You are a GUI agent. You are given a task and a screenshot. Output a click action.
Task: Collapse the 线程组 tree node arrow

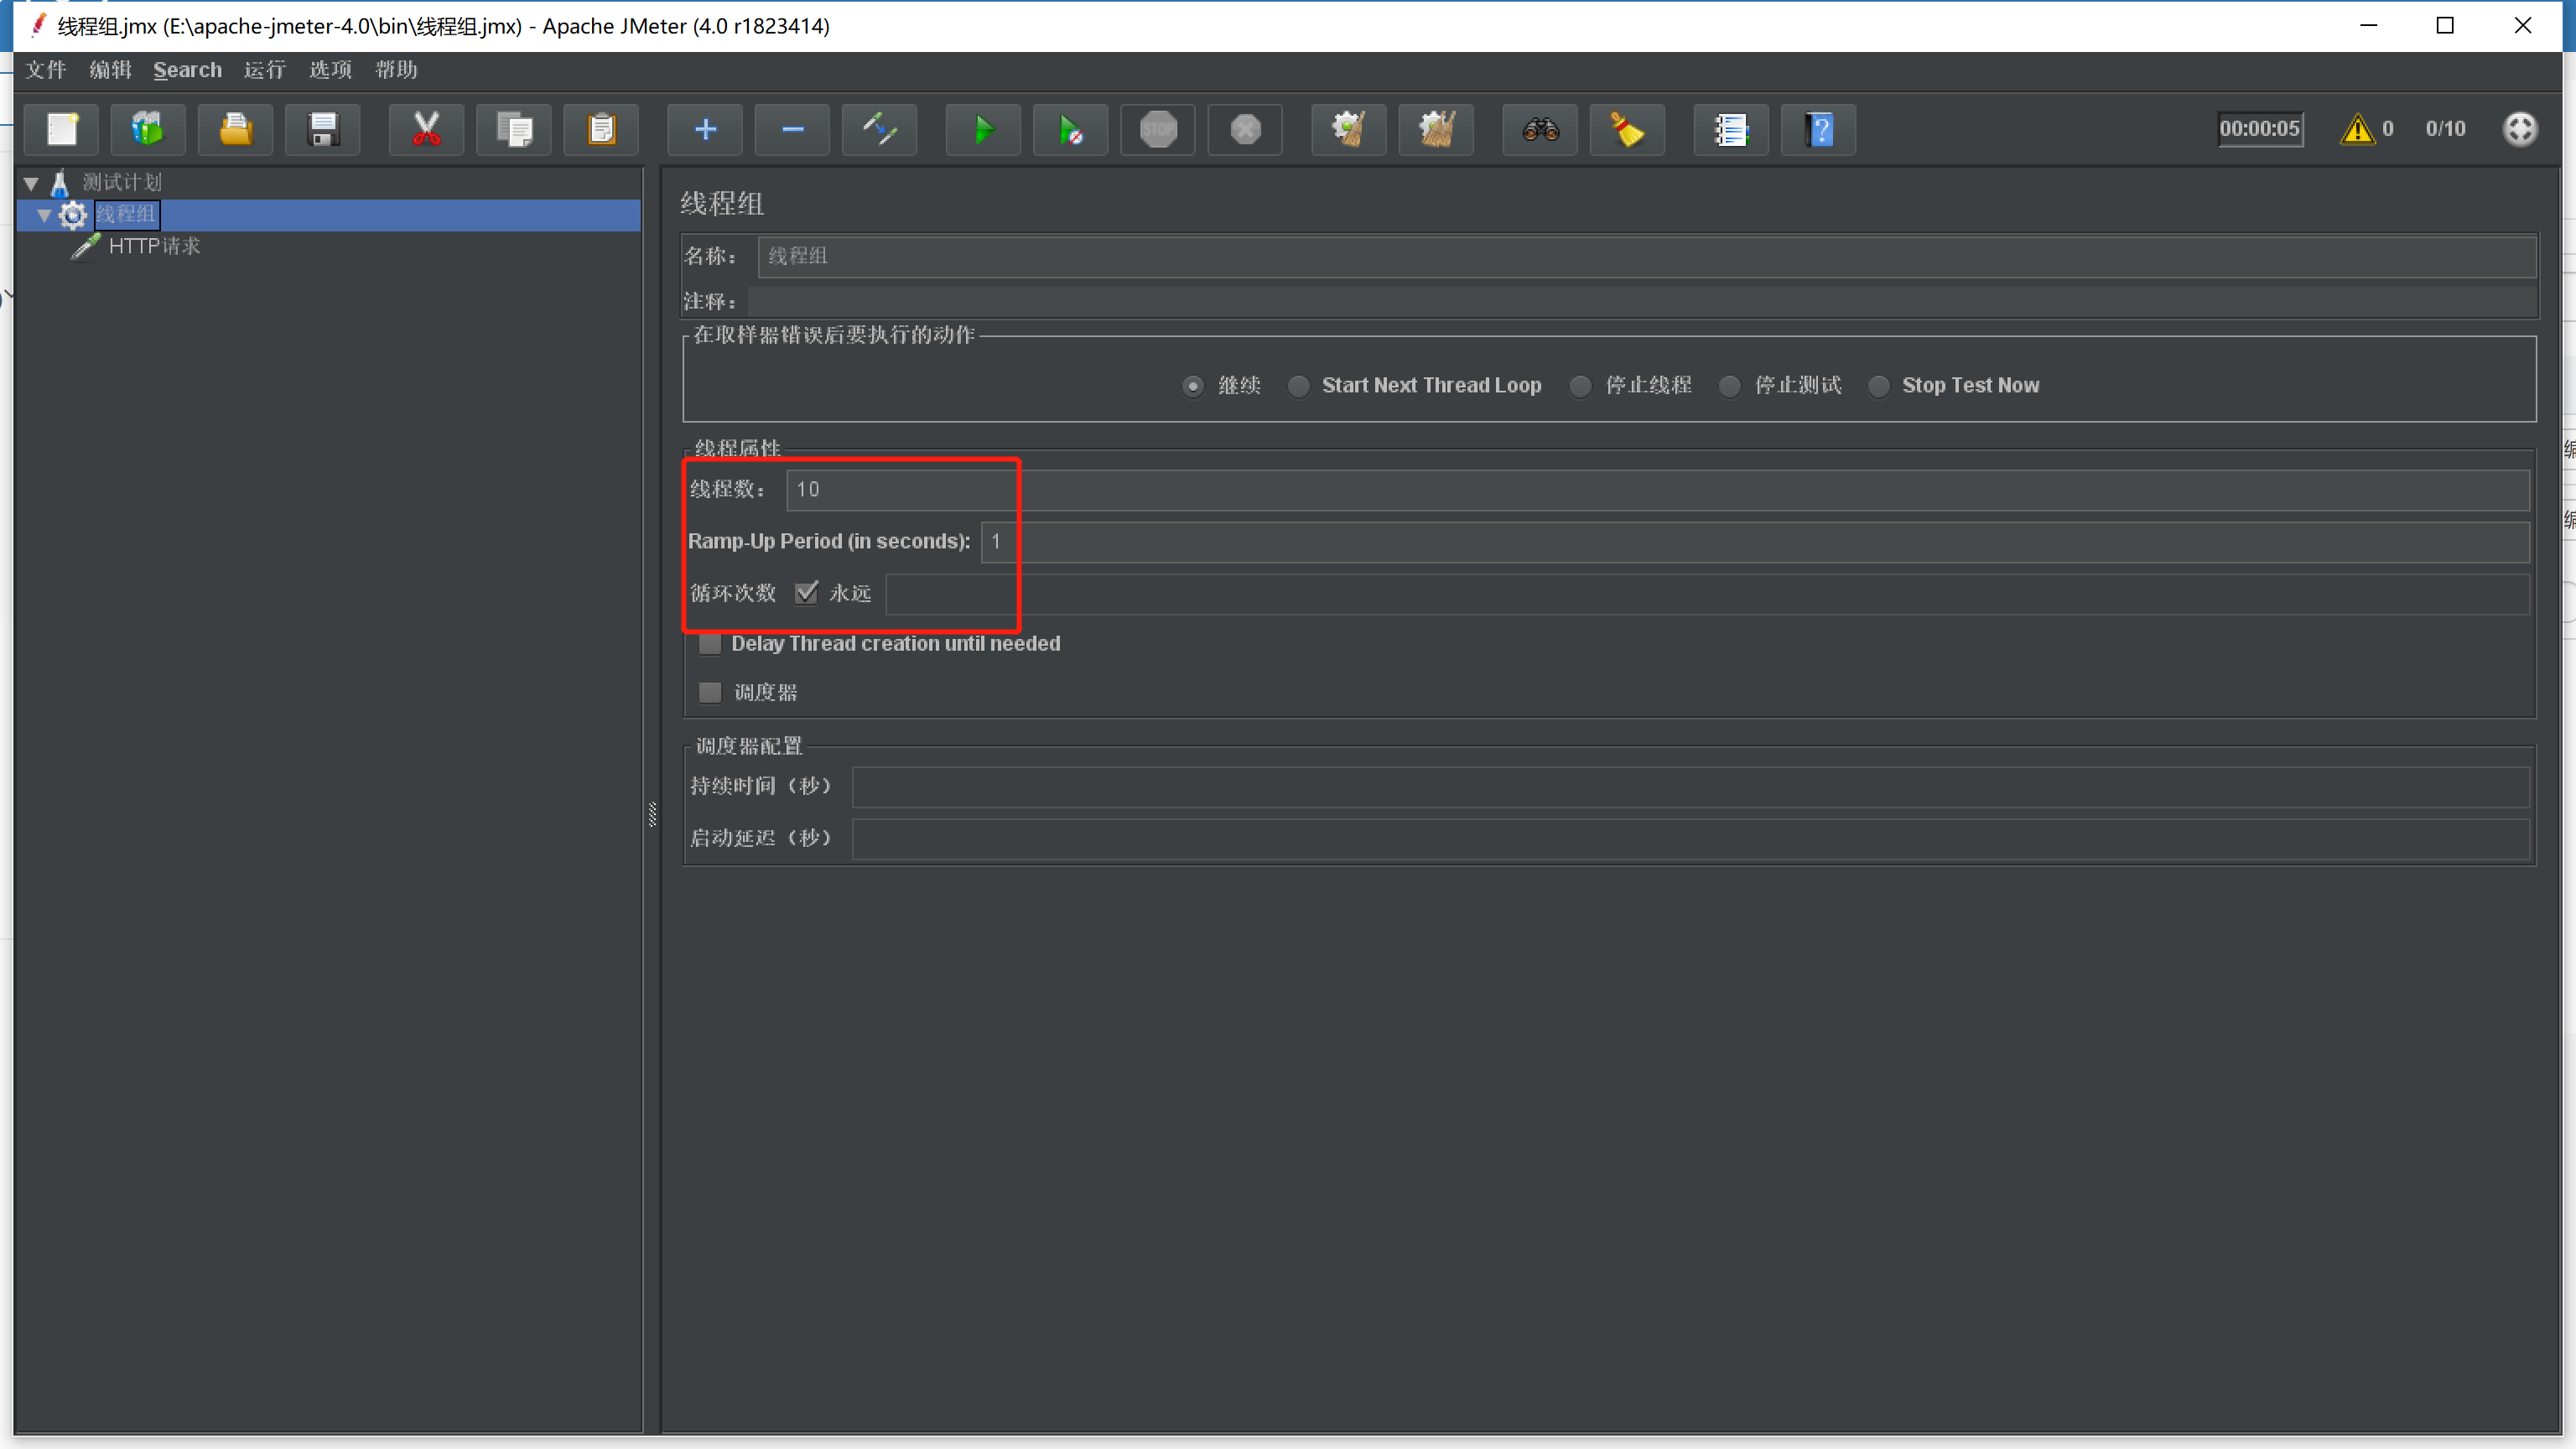pos(44,215)
